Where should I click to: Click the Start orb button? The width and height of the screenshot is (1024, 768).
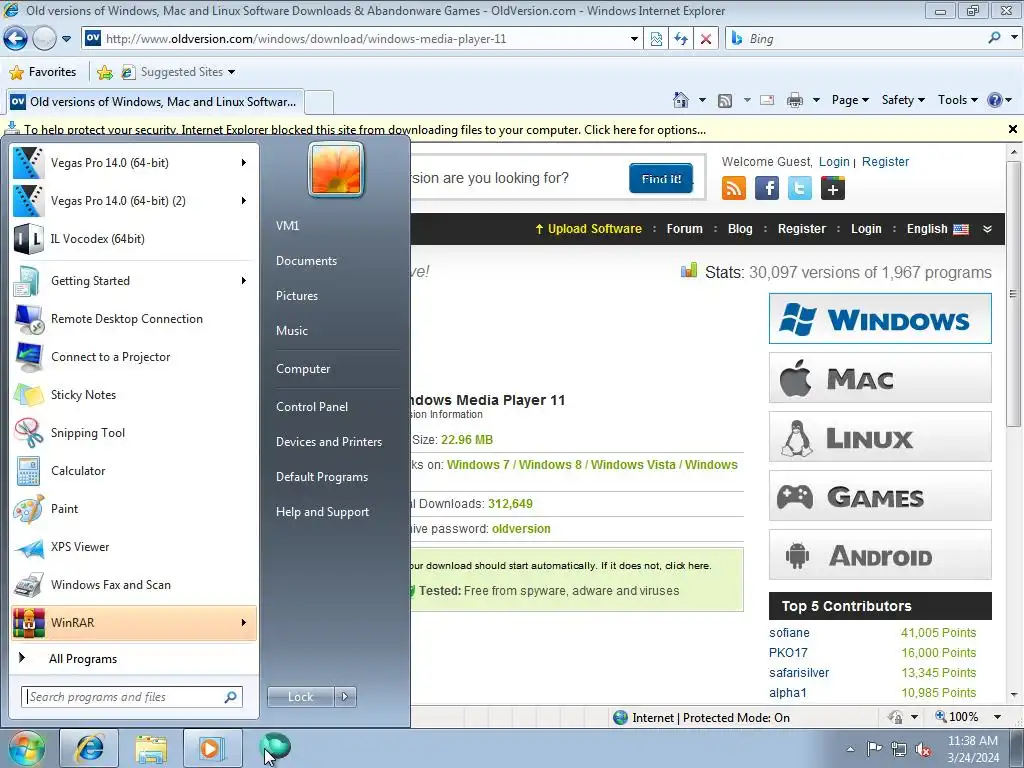26,748
